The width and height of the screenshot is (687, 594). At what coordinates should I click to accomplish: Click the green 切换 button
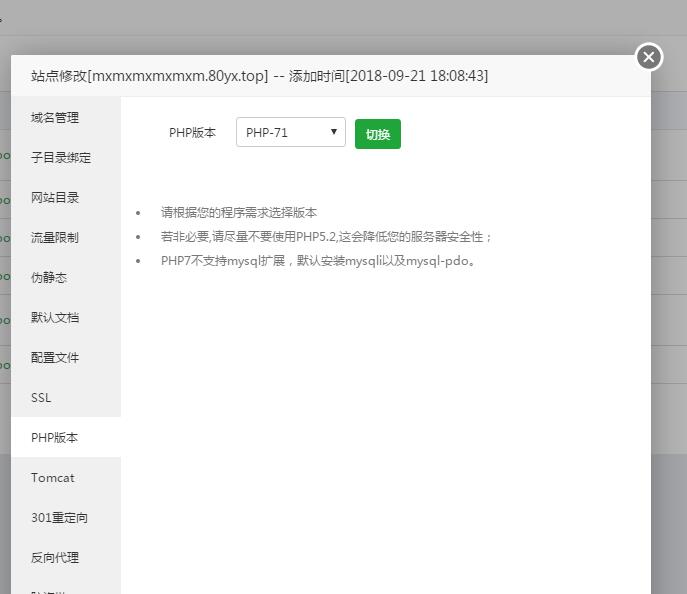[377, 134]
